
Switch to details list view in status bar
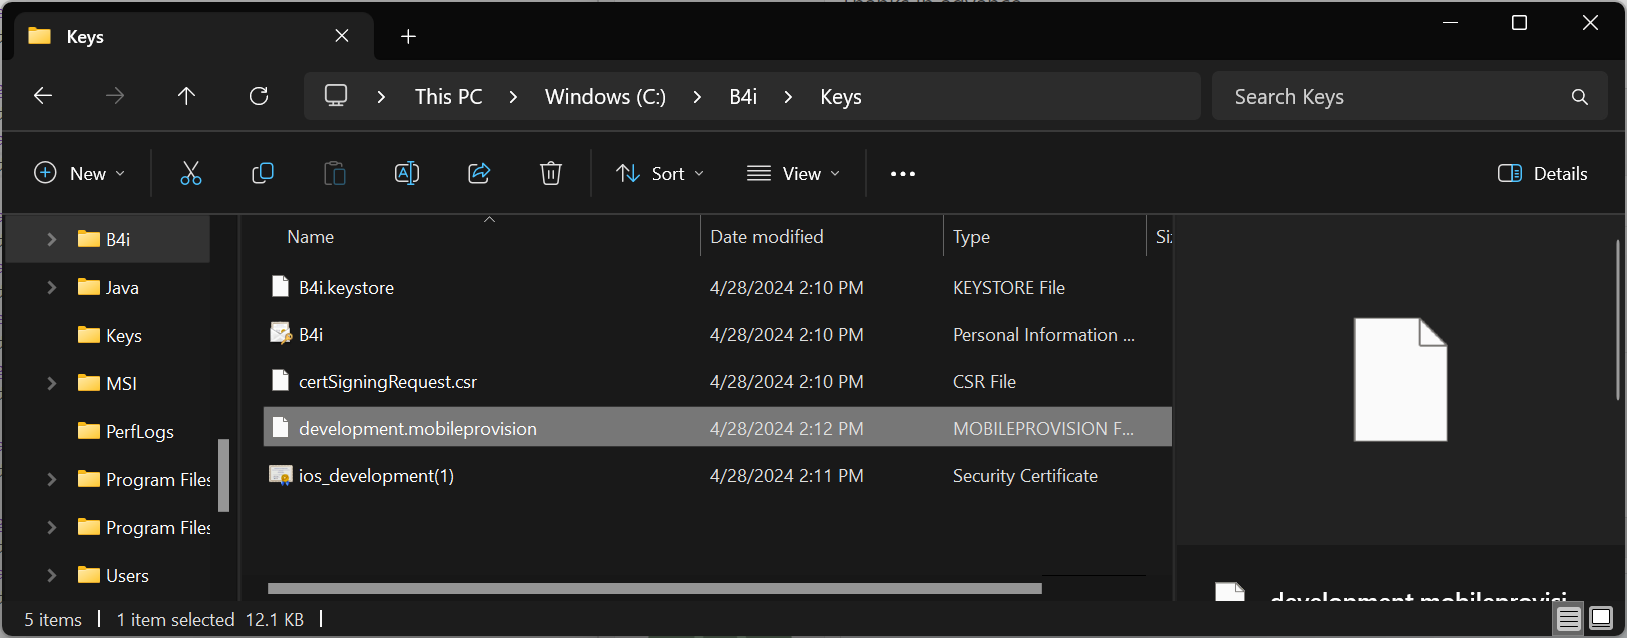pyautogui.click(x=1569, y=619)
